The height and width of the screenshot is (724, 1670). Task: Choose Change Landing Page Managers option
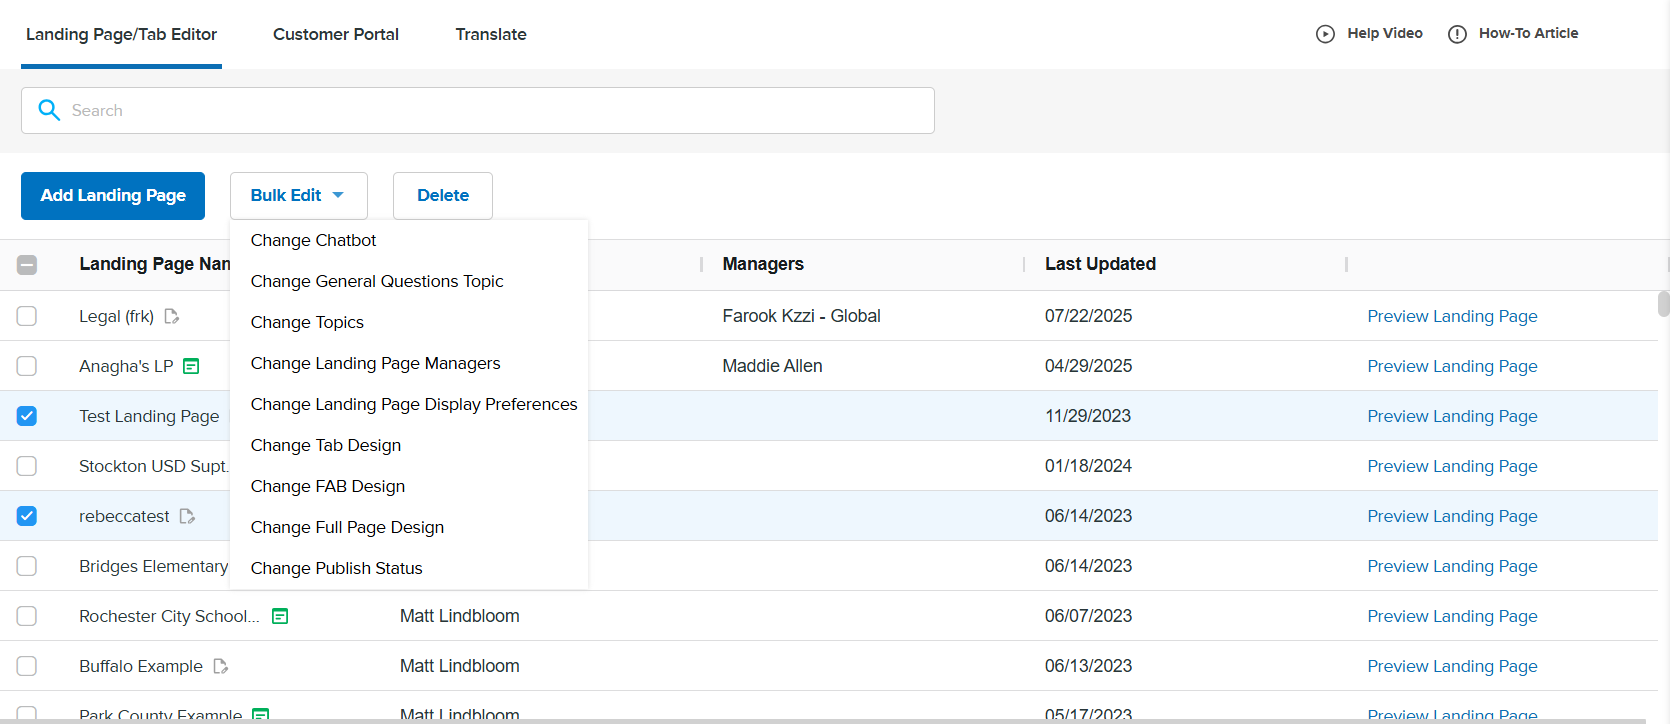(375, 363)
